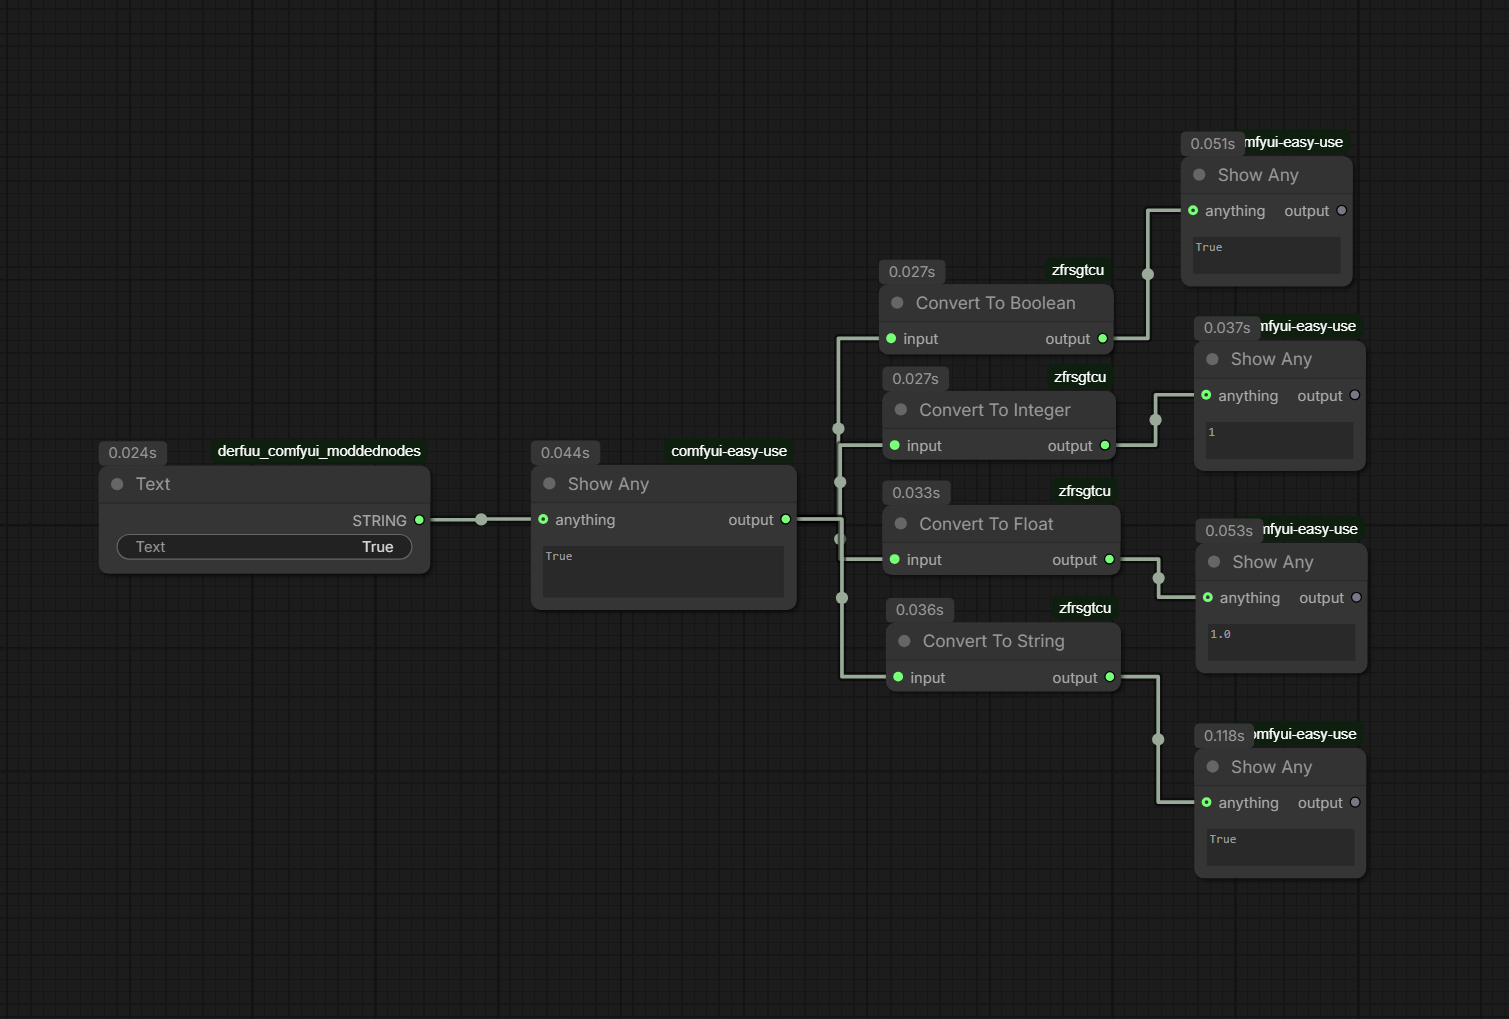Click the STRING output socket of Text node
The image size is (1509, 1019).
419,520
